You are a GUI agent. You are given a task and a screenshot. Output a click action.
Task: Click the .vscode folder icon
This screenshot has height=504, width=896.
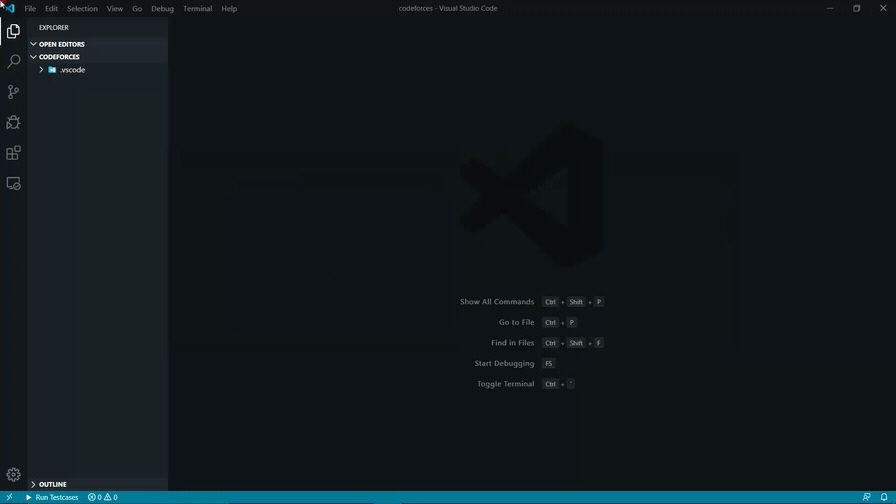(x=52, y=70)
